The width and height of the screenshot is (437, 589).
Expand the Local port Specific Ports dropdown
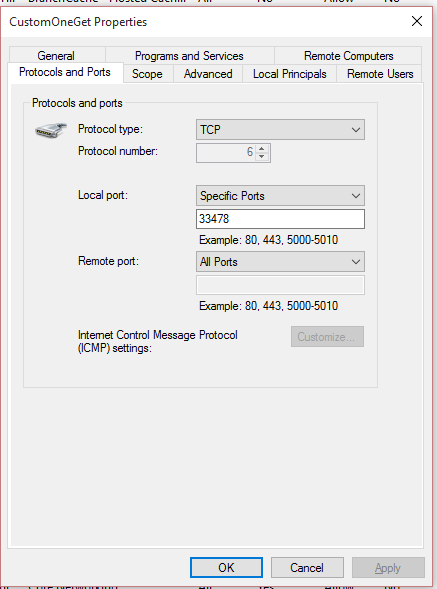pyautogui.click(x=280, y=196)
